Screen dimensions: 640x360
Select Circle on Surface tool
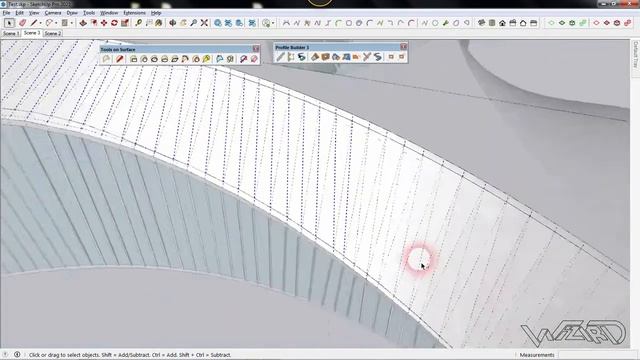(144, 59)
